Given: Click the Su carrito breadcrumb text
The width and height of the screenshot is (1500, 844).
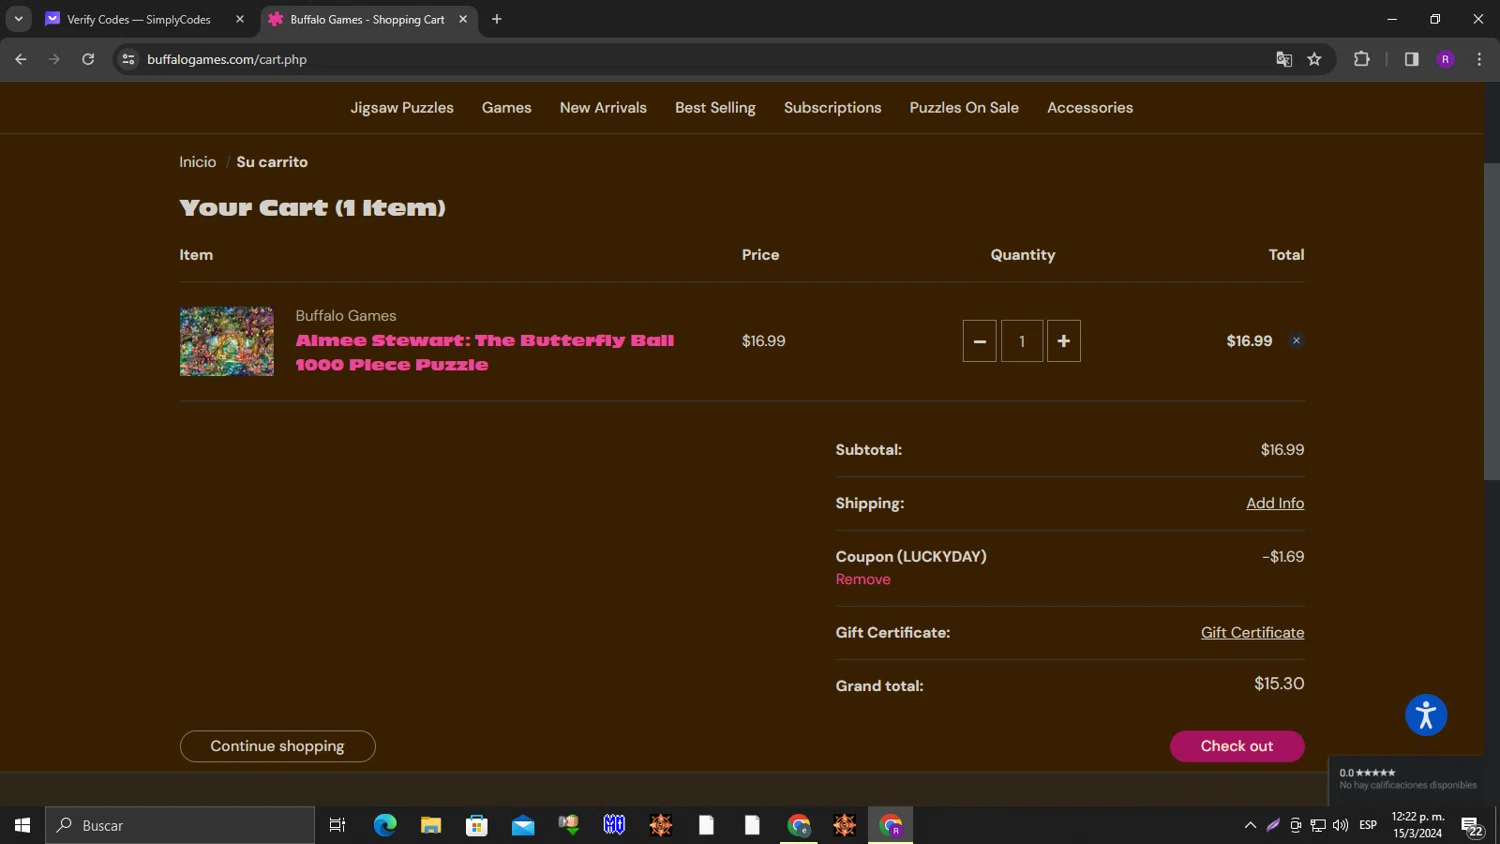Looking at the screenshot, I should tap(272, 162).
